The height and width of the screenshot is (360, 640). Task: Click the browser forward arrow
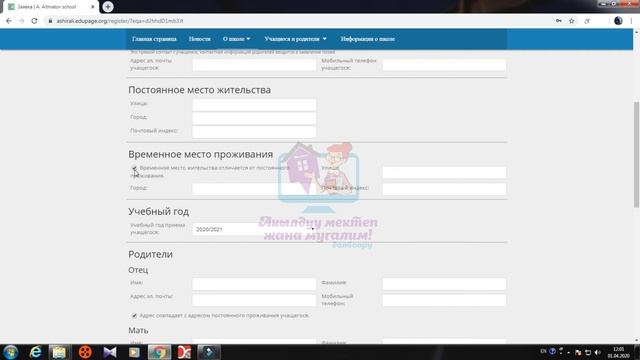(x=21, y=21)
